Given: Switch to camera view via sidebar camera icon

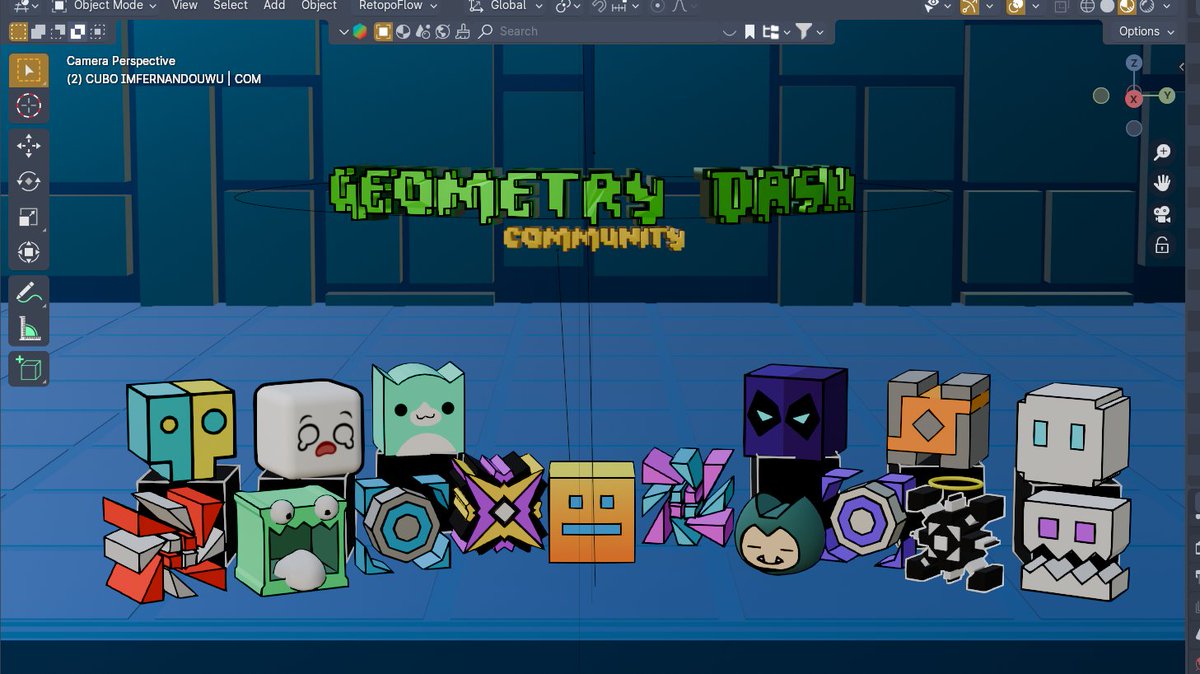Looking at the screenshot, I should 1163,214.
